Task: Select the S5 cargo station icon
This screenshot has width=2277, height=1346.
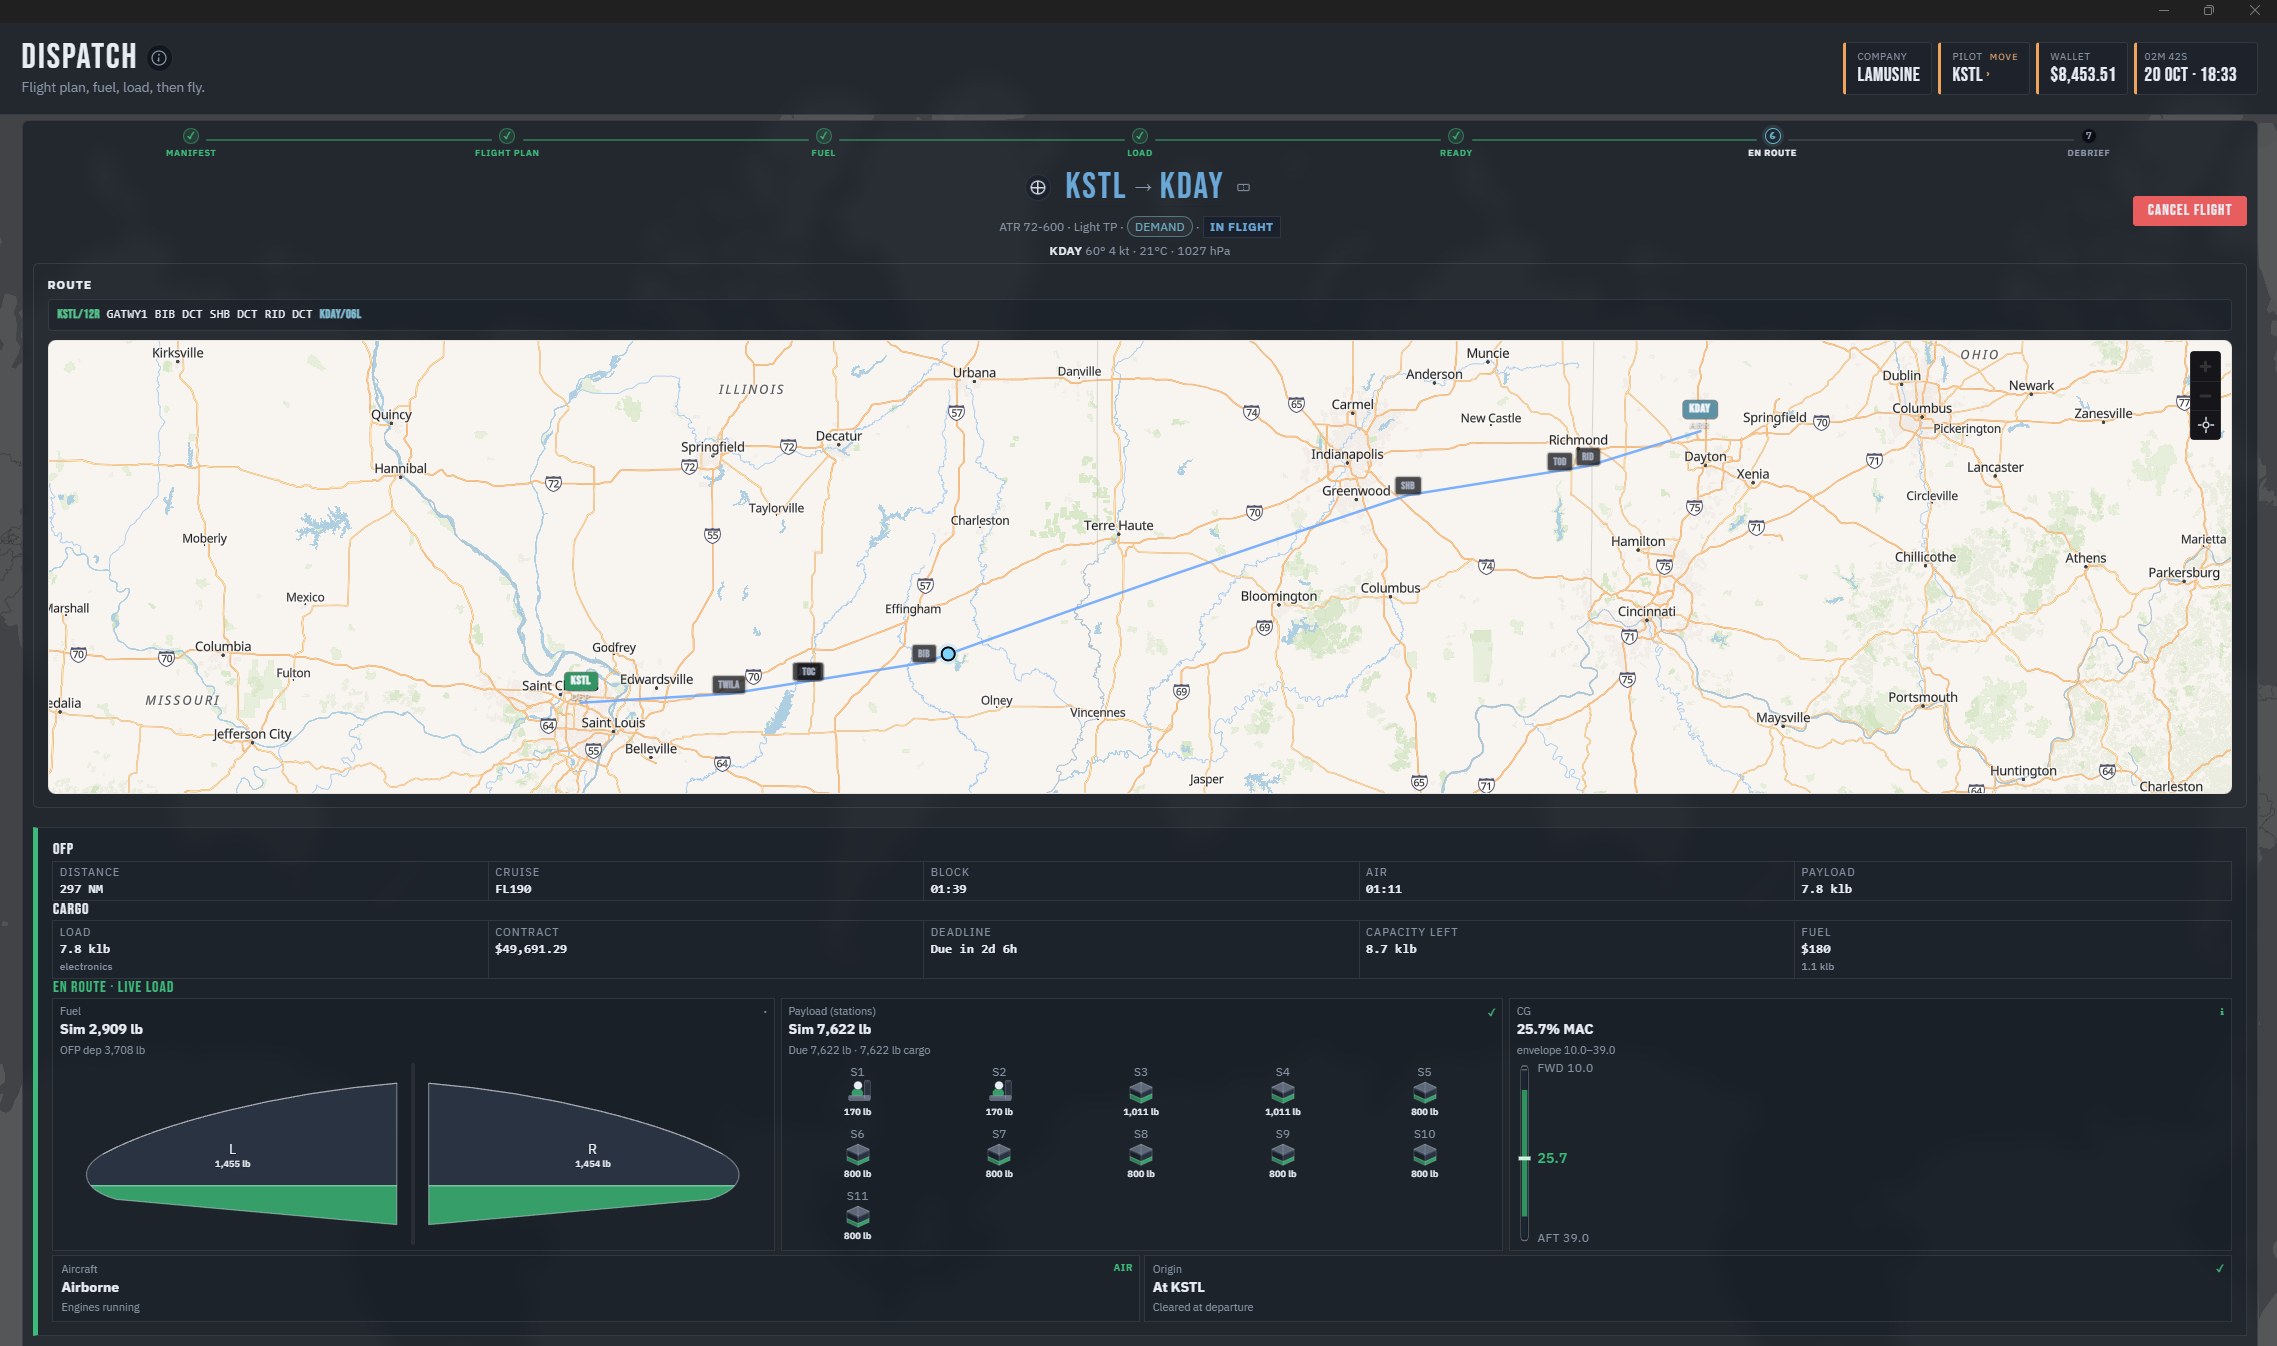Action: point(1425,1092)
